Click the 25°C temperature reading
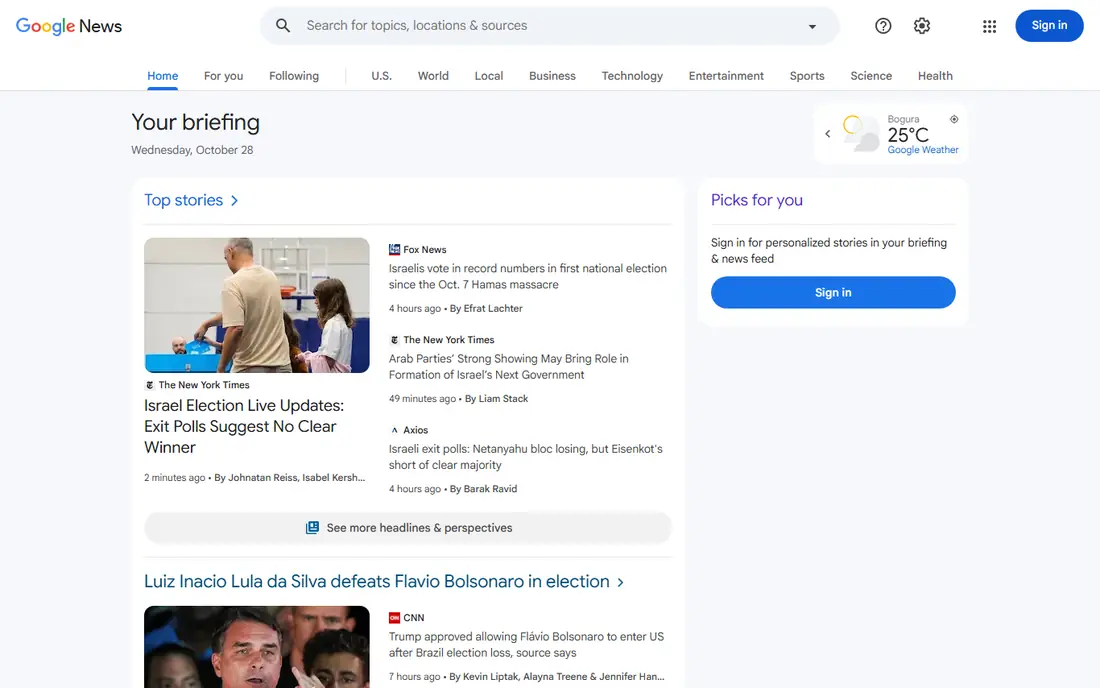Image resolution: width=1100 pixels, height=688 pixels. tap(908, 135)
